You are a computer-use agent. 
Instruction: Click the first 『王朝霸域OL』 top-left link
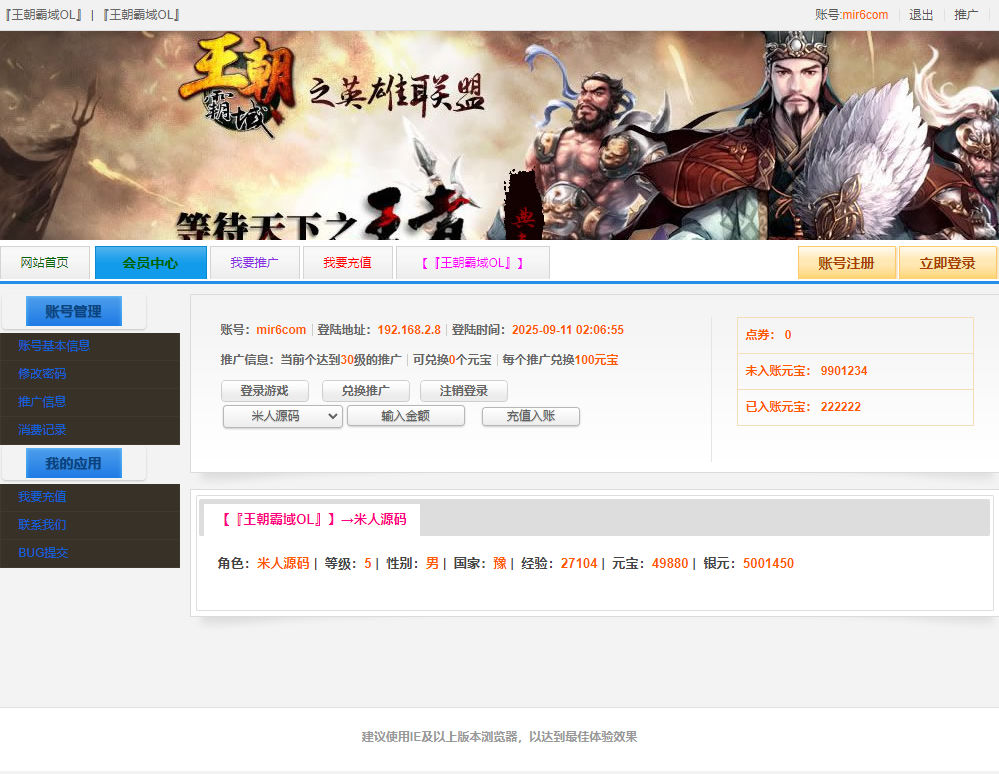(43, 15)
